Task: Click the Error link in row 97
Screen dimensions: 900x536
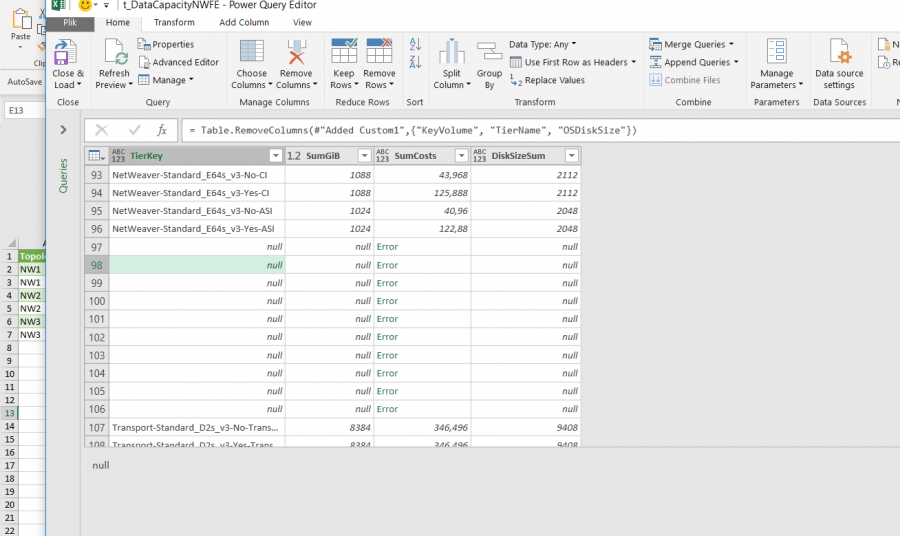Action: coord(387,247)
